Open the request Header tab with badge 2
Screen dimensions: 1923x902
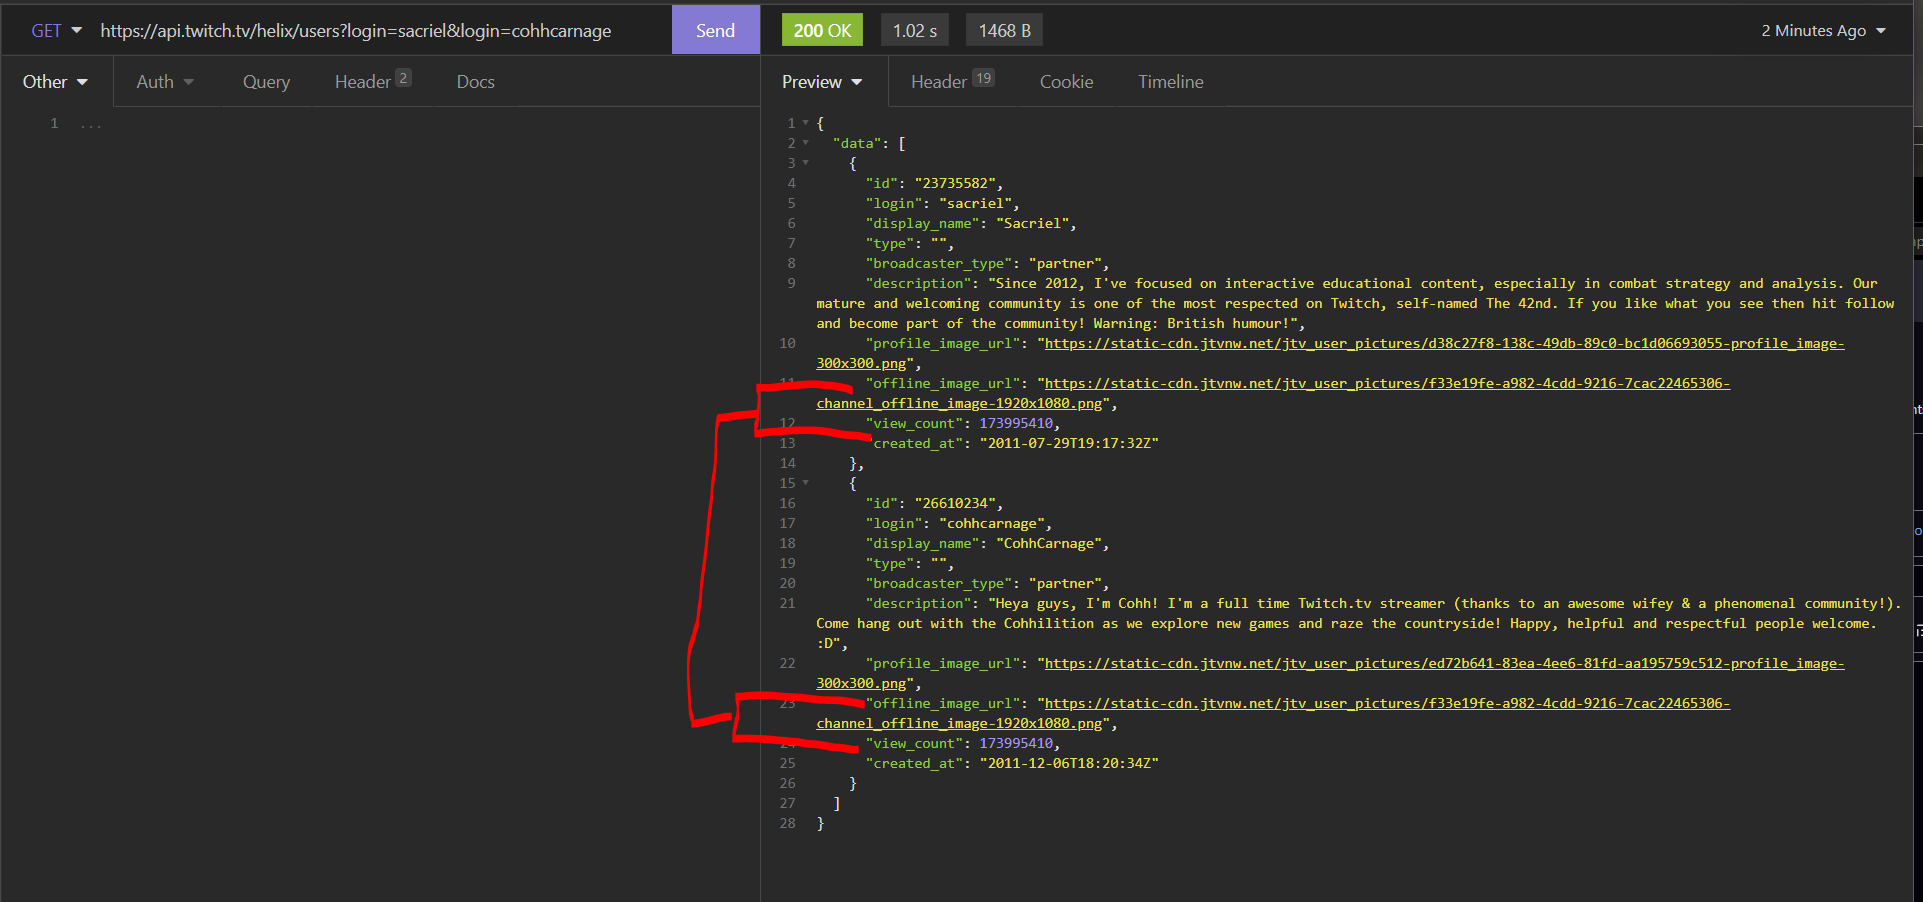tap(372, 81)
